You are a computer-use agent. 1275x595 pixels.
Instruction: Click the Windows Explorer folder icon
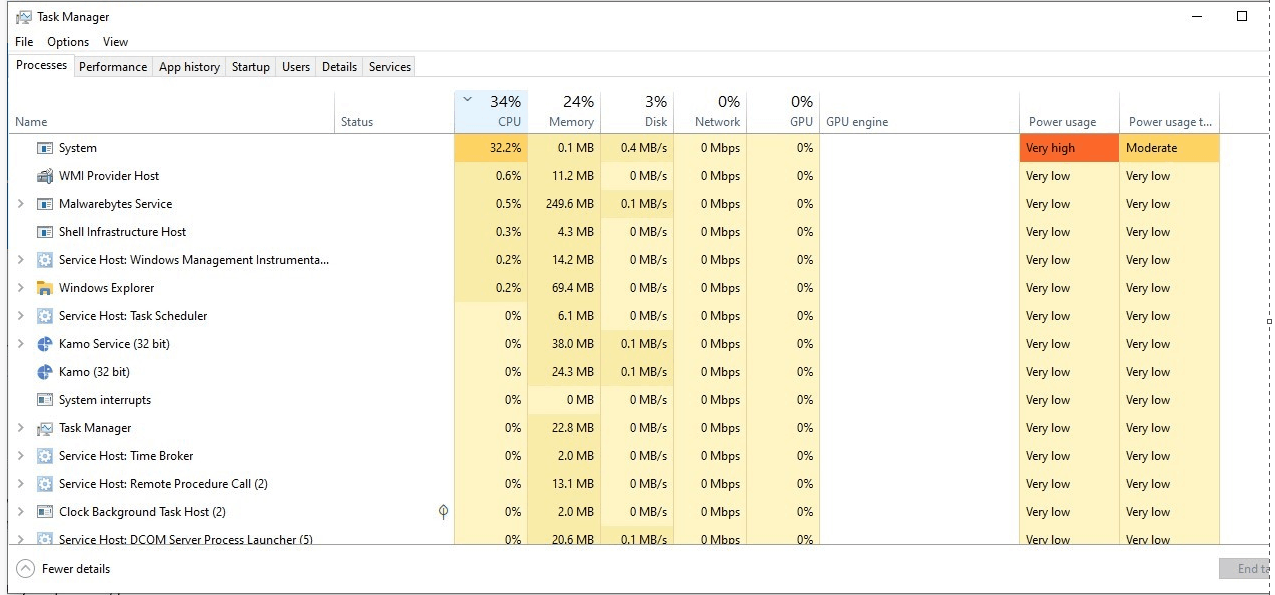(44, 288)
